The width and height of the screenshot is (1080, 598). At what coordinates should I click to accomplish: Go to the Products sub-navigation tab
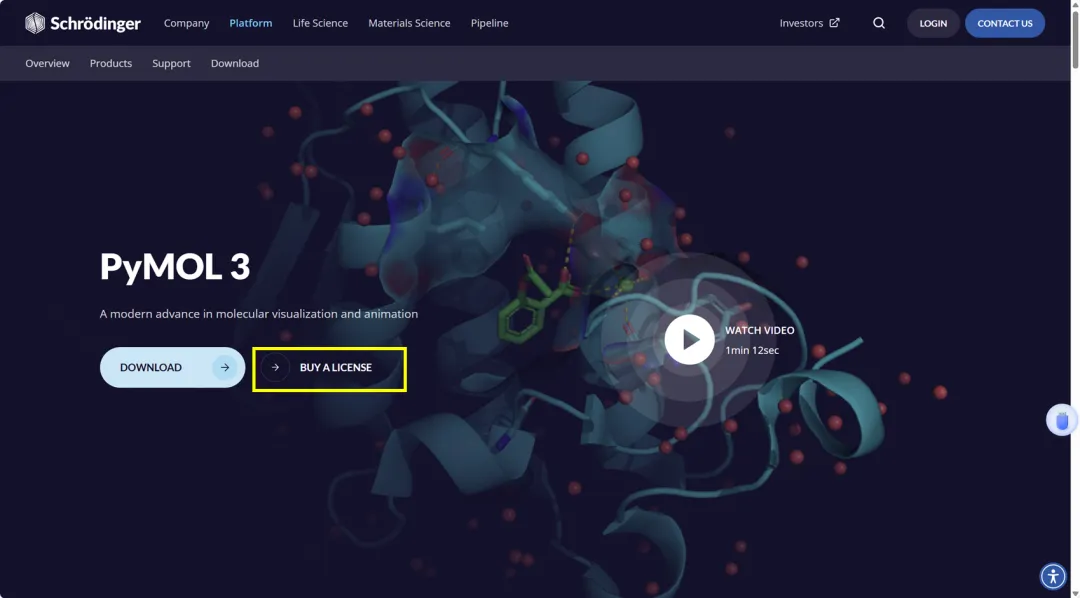(111, 63)
